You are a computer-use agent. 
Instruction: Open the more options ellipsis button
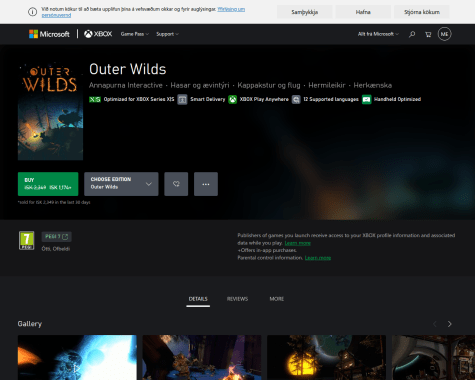(x=206, y=184)
